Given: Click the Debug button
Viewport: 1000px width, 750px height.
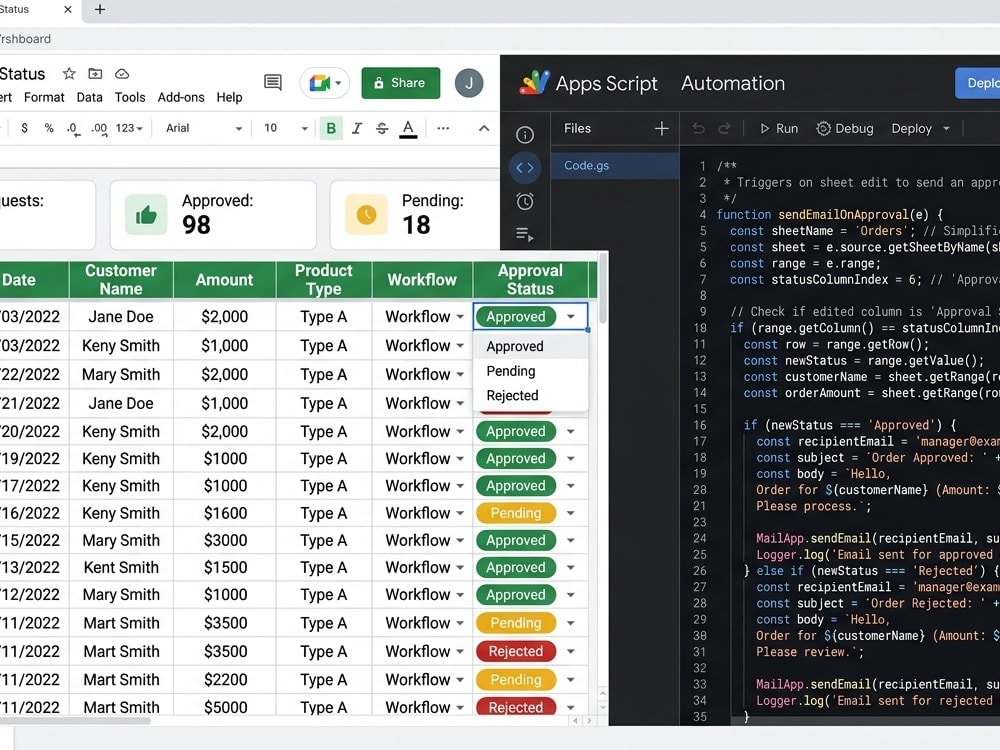Looking at the screenshot, I should tap(845, 129).
